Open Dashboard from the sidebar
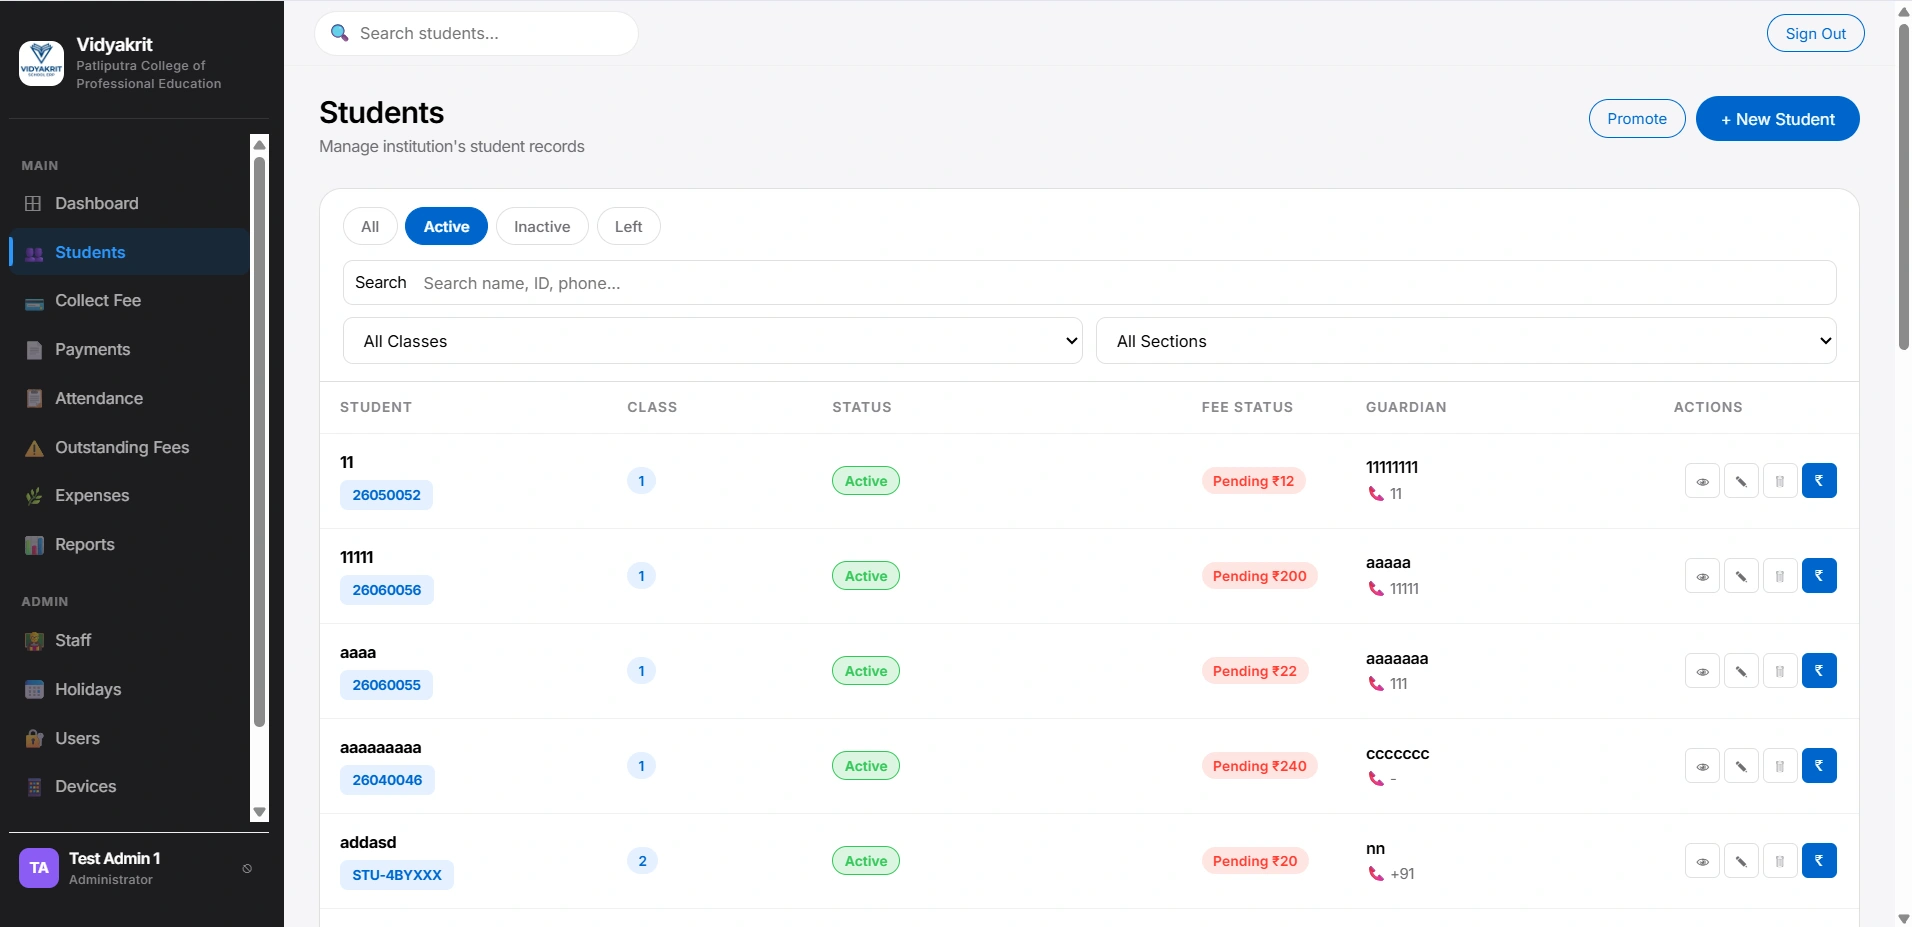Image resolution: width=1912 pixels, height=927 pixels. click(128, 203)
